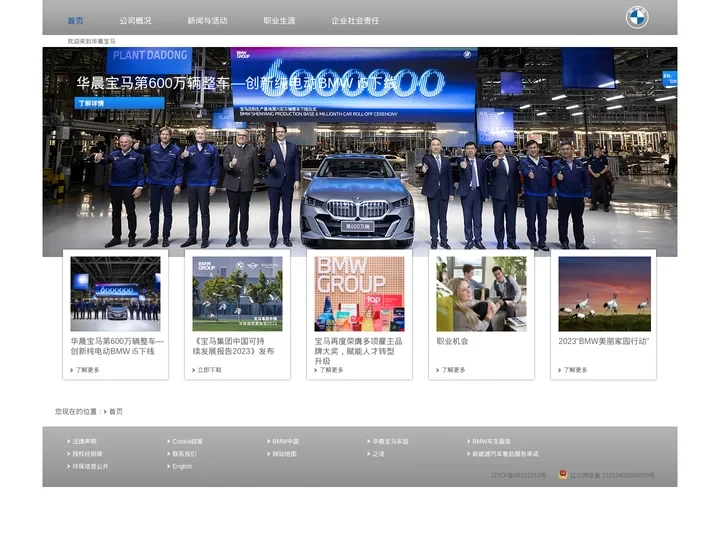Click 了解更多 under 职业机会 card
This screenshot has height=540, width=720.
click(451, 370)
